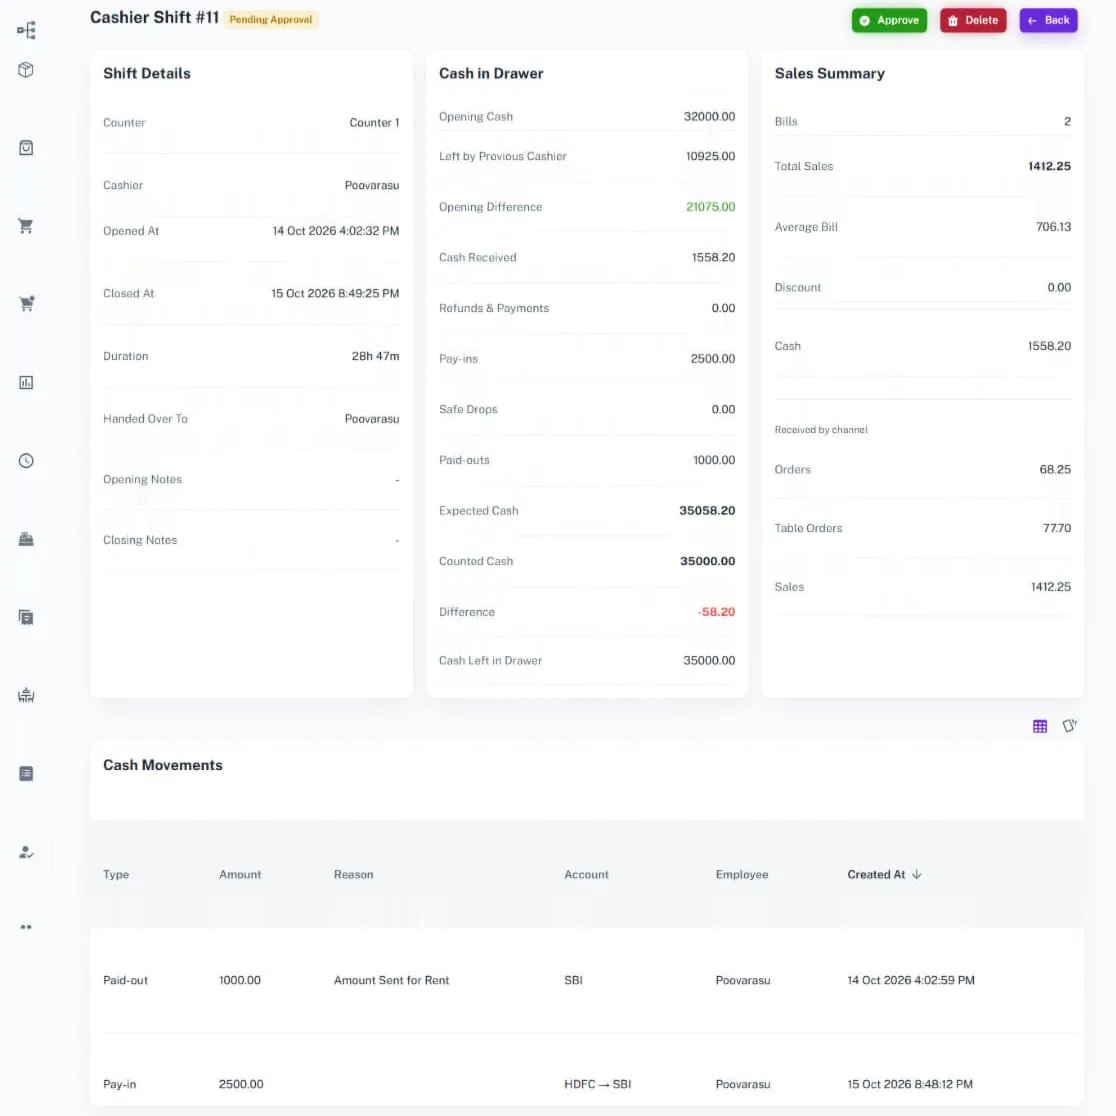The height and width of the screenshot is (1116, 1116).
Task: Click the Counted Cash value 35000.00
Action: (707, 561)
